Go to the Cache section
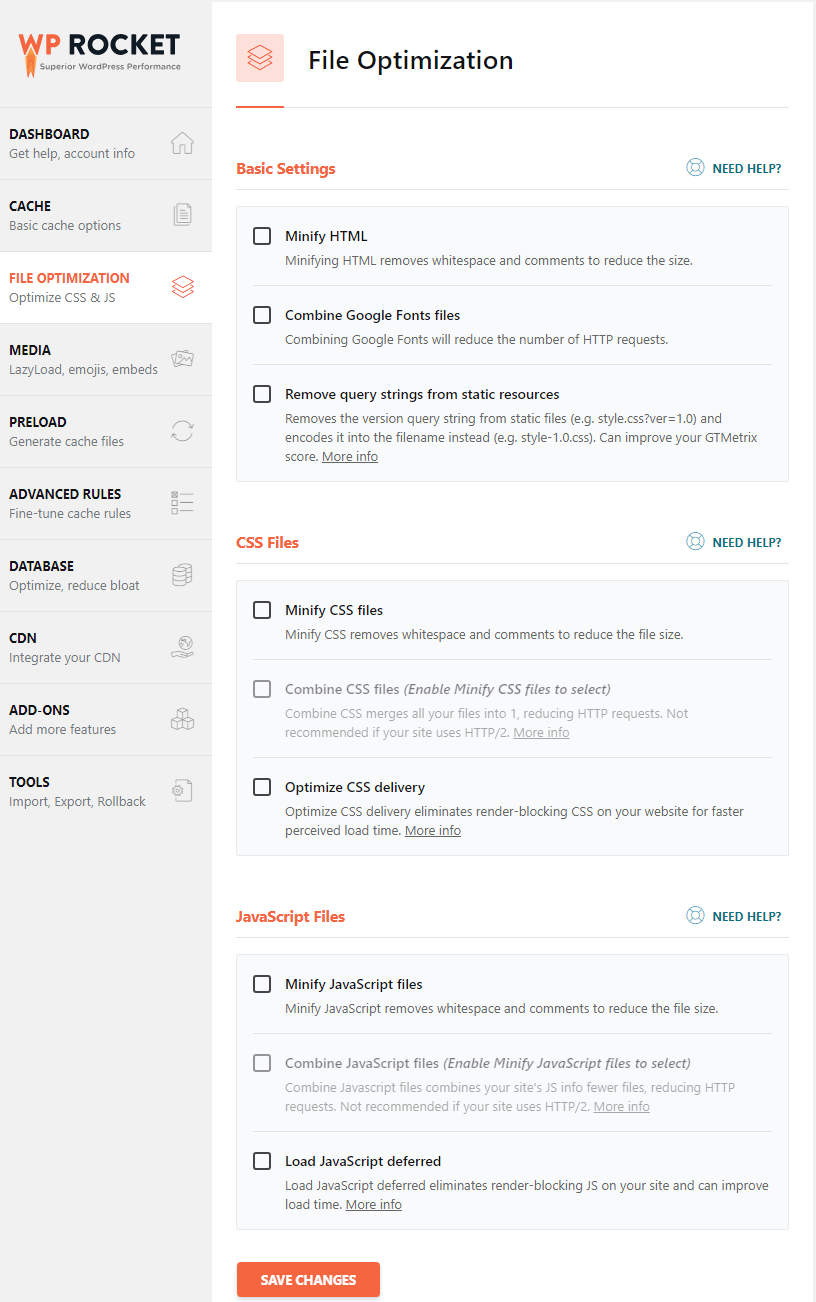Viewport: 816px width, 1302px height. 106,215
